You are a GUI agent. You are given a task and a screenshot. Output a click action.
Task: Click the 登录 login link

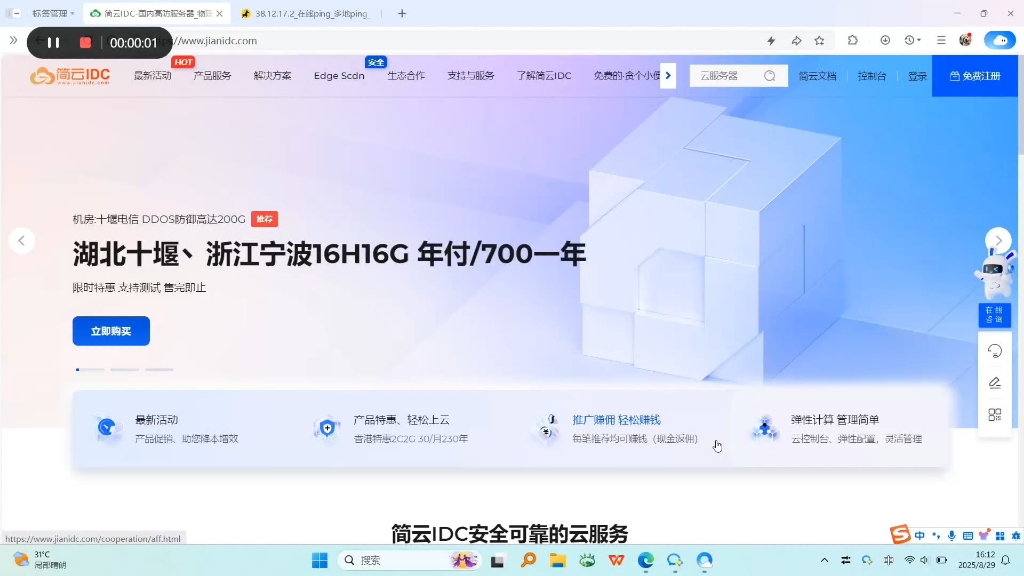pyautogui.click(x=917, y=76)
